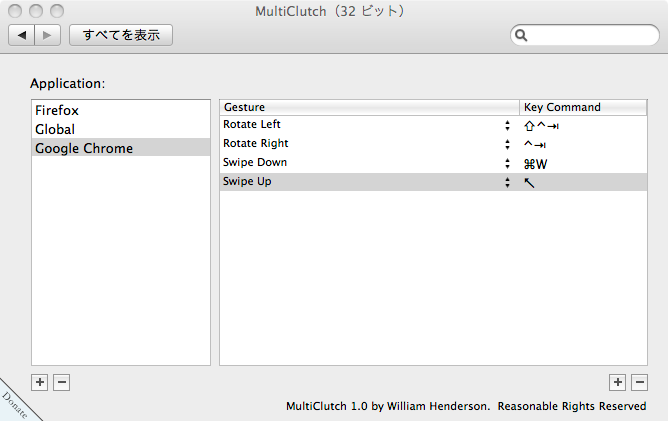Close the MultiClutch window

click(x=15, y=11)
